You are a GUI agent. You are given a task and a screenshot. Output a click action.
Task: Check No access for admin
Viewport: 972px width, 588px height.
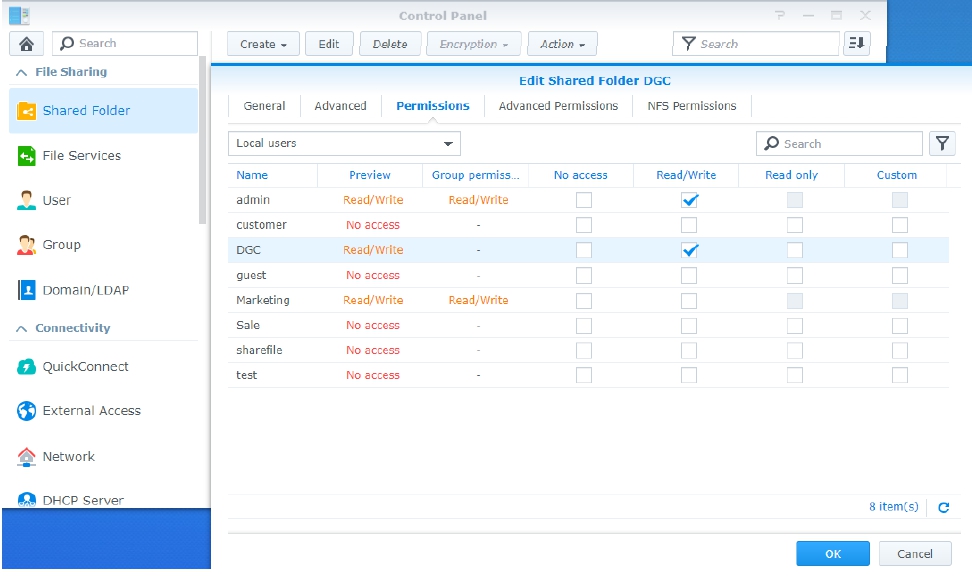click(583, 200)
